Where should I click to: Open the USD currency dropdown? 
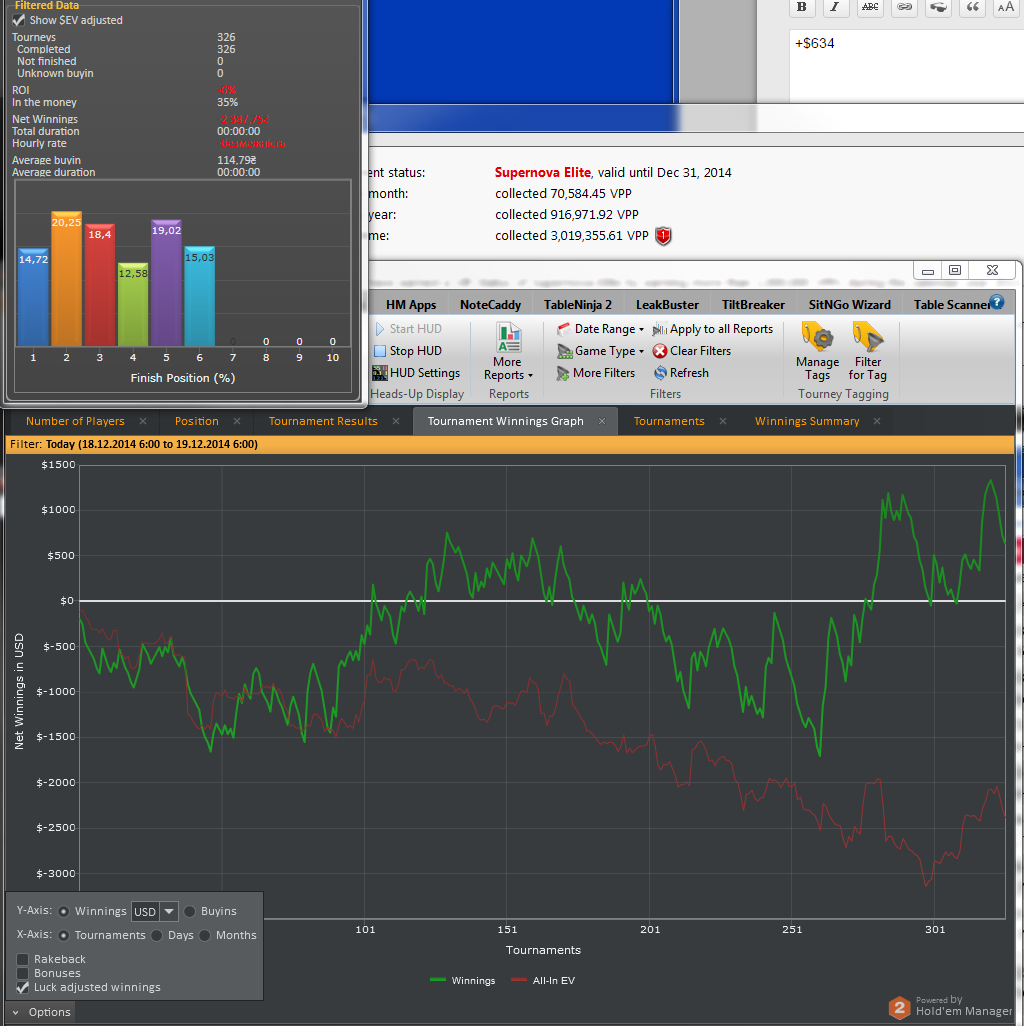tap(169, 911)
